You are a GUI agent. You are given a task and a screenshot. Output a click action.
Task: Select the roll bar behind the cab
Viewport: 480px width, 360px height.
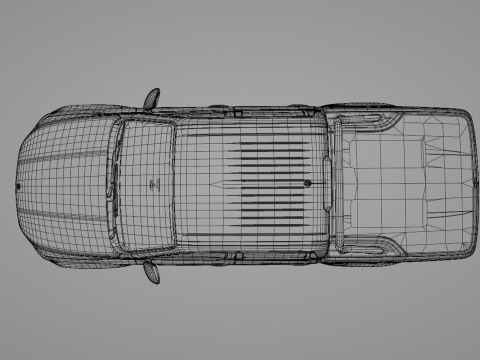(x=339, y=183)
